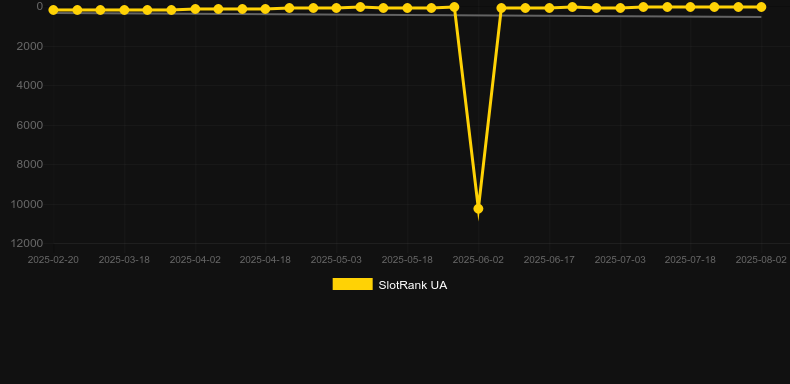Click the 2025-07-18 x-axis date label
This screenshot has width=790, height=384.
(690, 260)
